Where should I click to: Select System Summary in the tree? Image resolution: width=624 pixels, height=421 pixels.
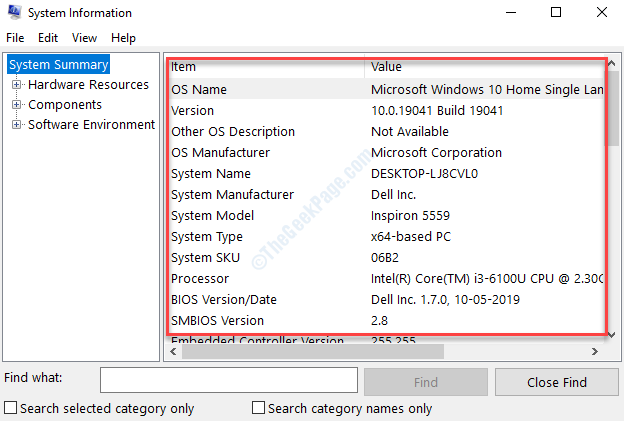pyautogui.click(x=58, y=64)
